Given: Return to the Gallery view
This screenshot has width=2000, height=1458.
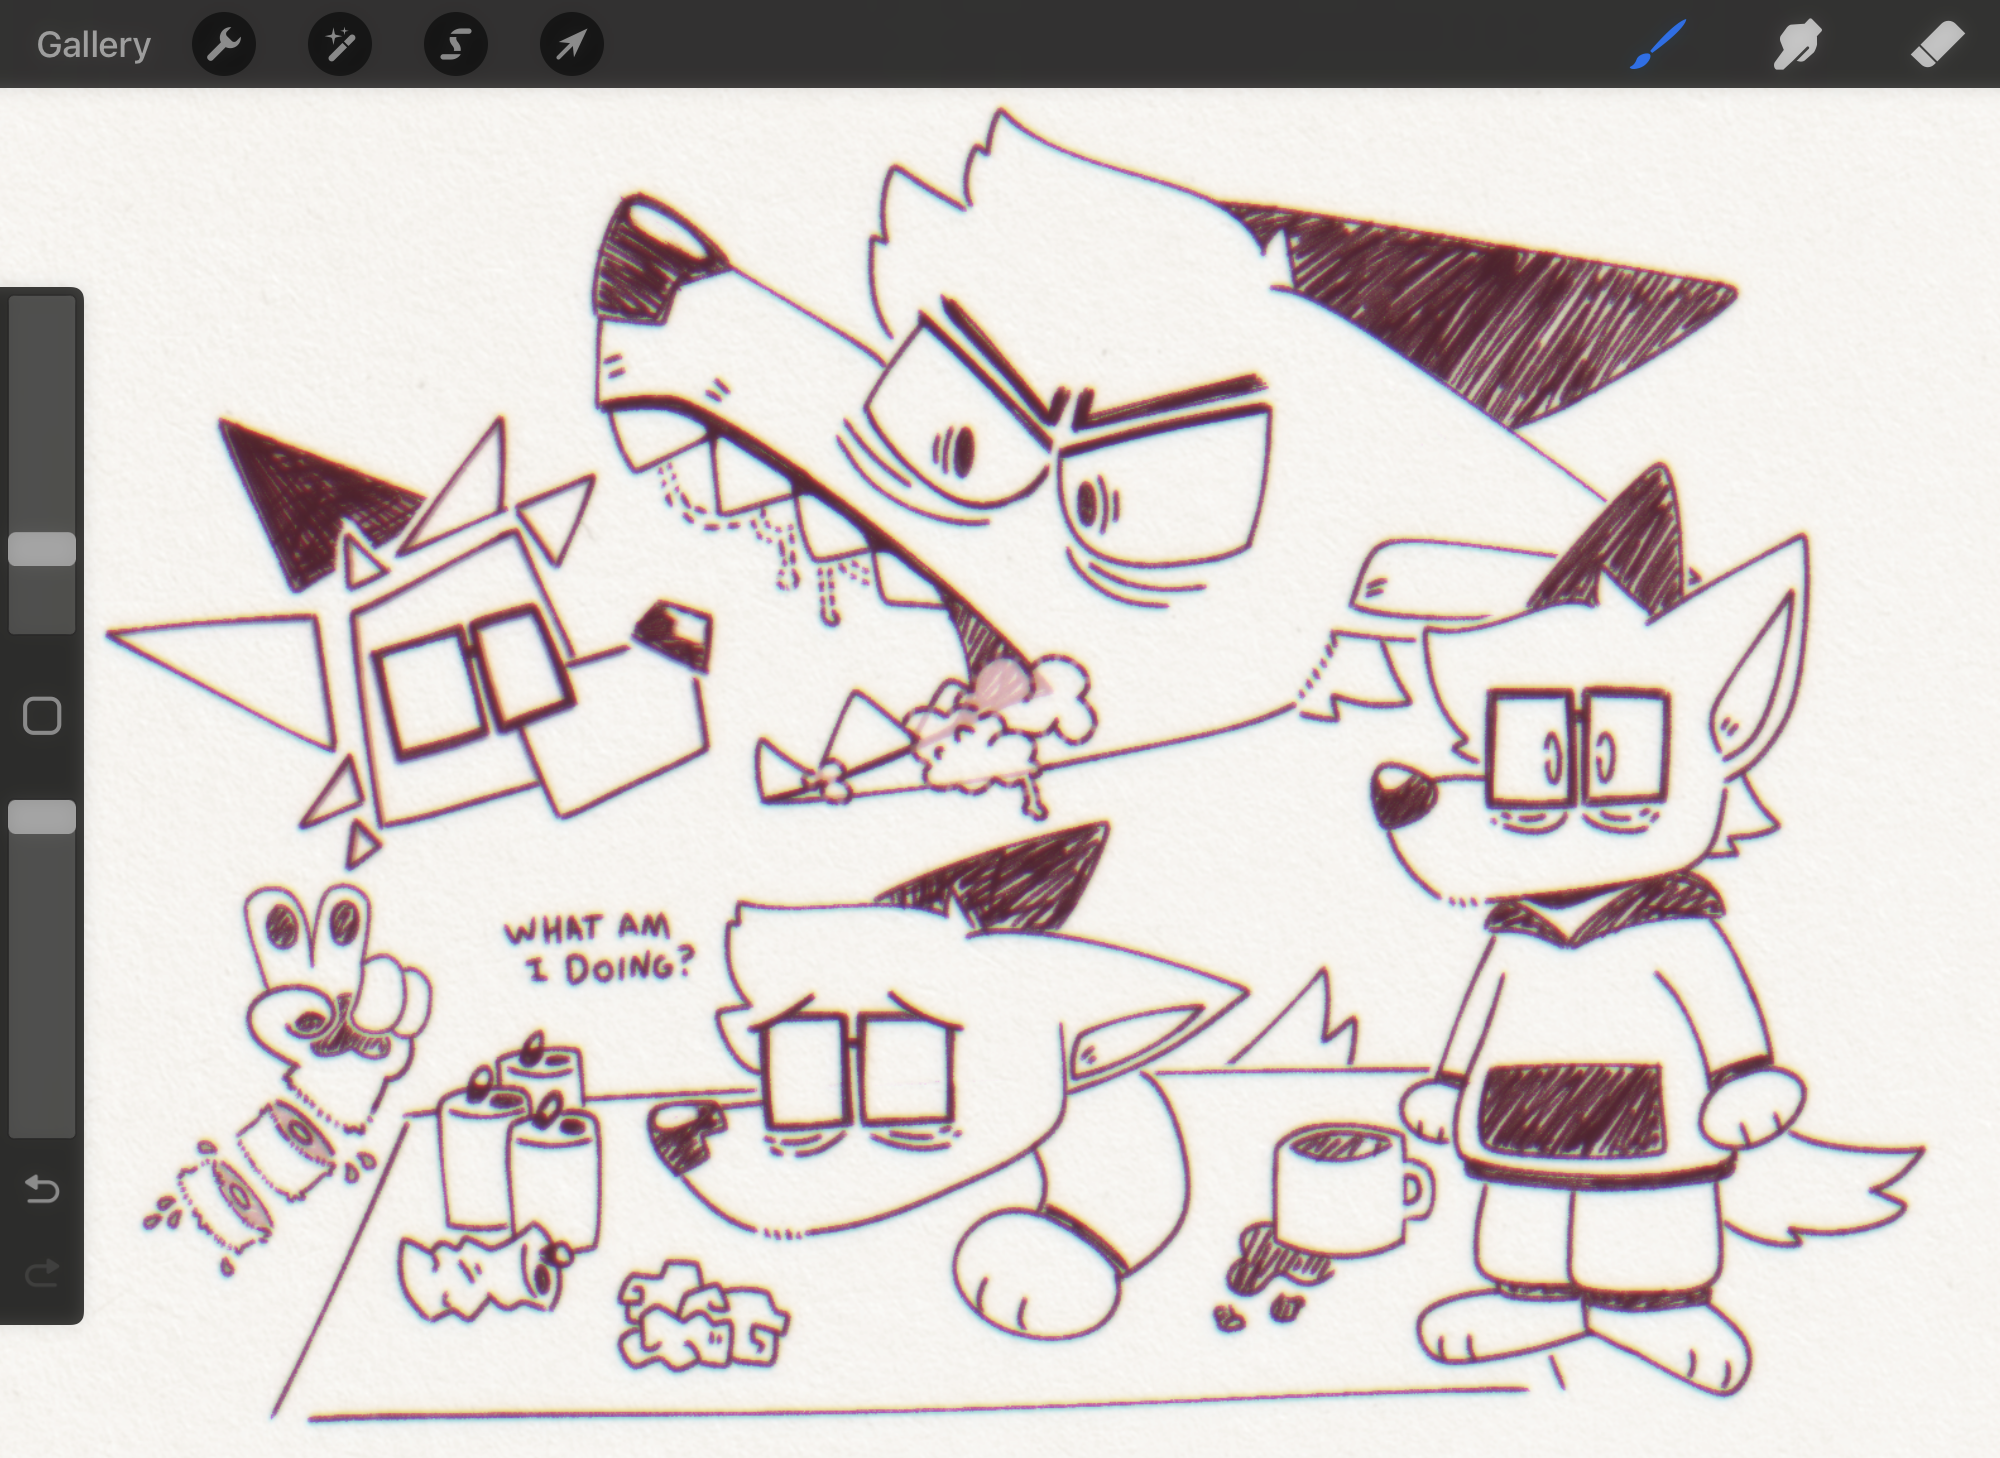Looking at the screenshot, I should 93,45.
